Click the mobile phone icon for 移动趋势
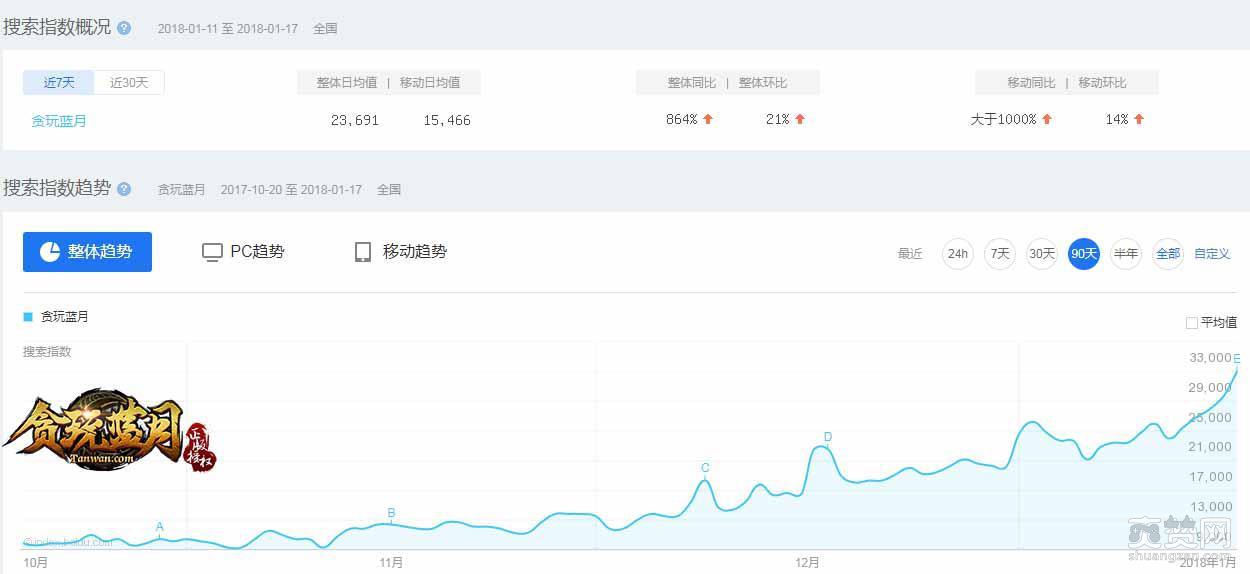 pos(363,252)
